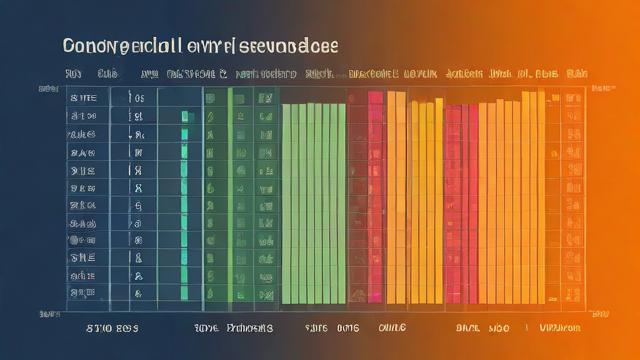This screenshot has height=360, width=640.
Task: Click the large chart title heading
Action: pyautogui.click(x=200, y=46)
